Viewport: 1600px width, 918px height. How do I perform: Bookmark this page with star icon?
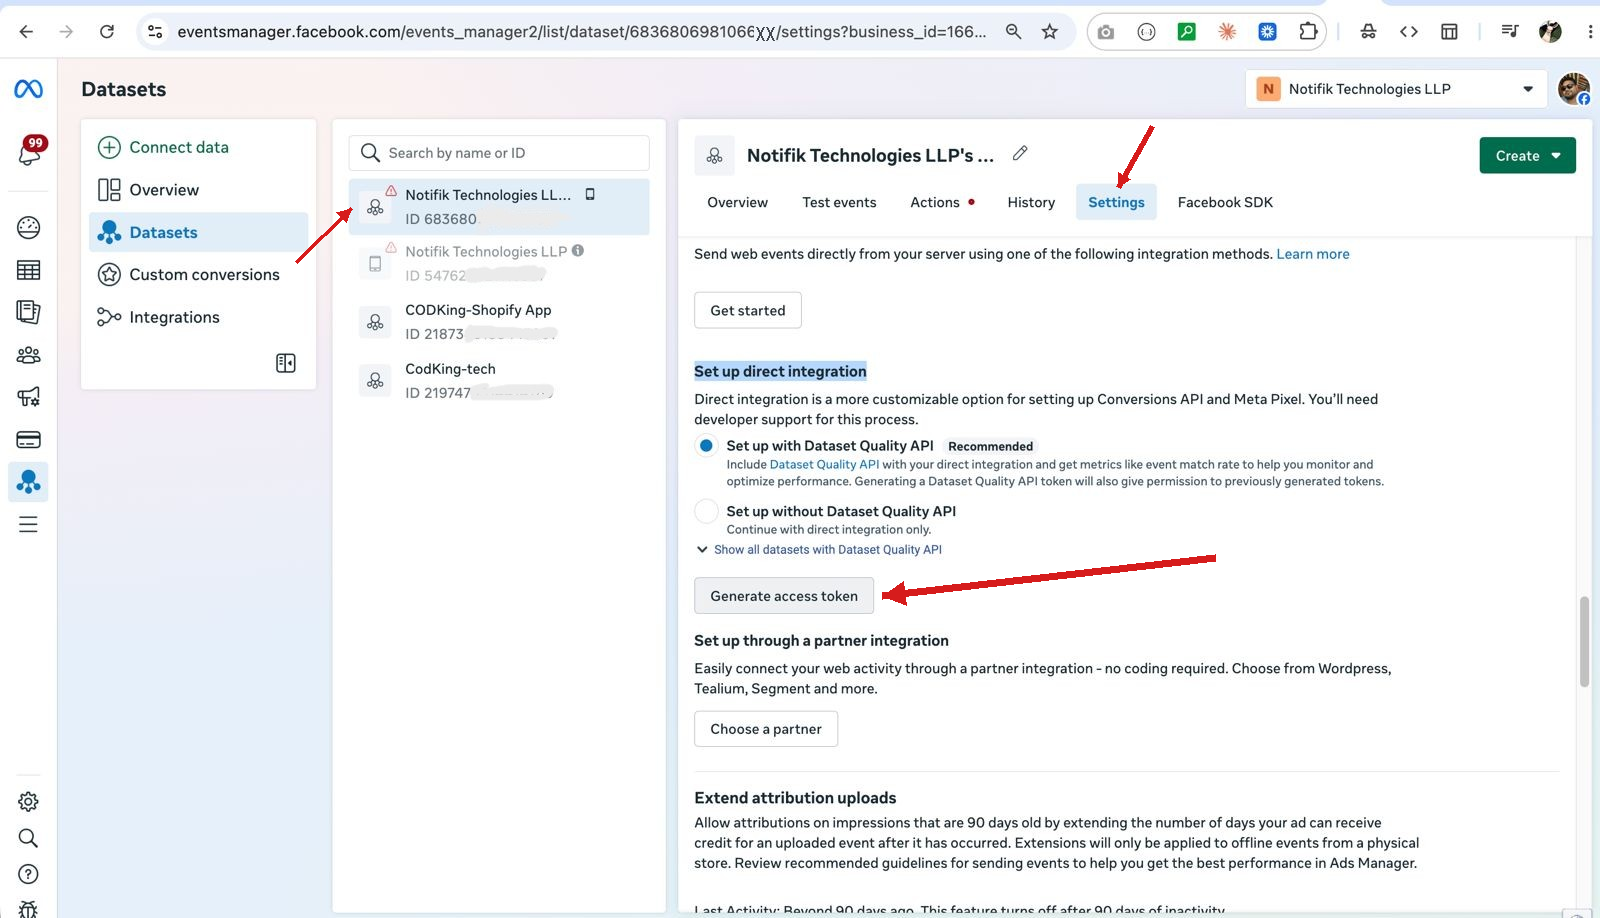(x=1049, y=32)
